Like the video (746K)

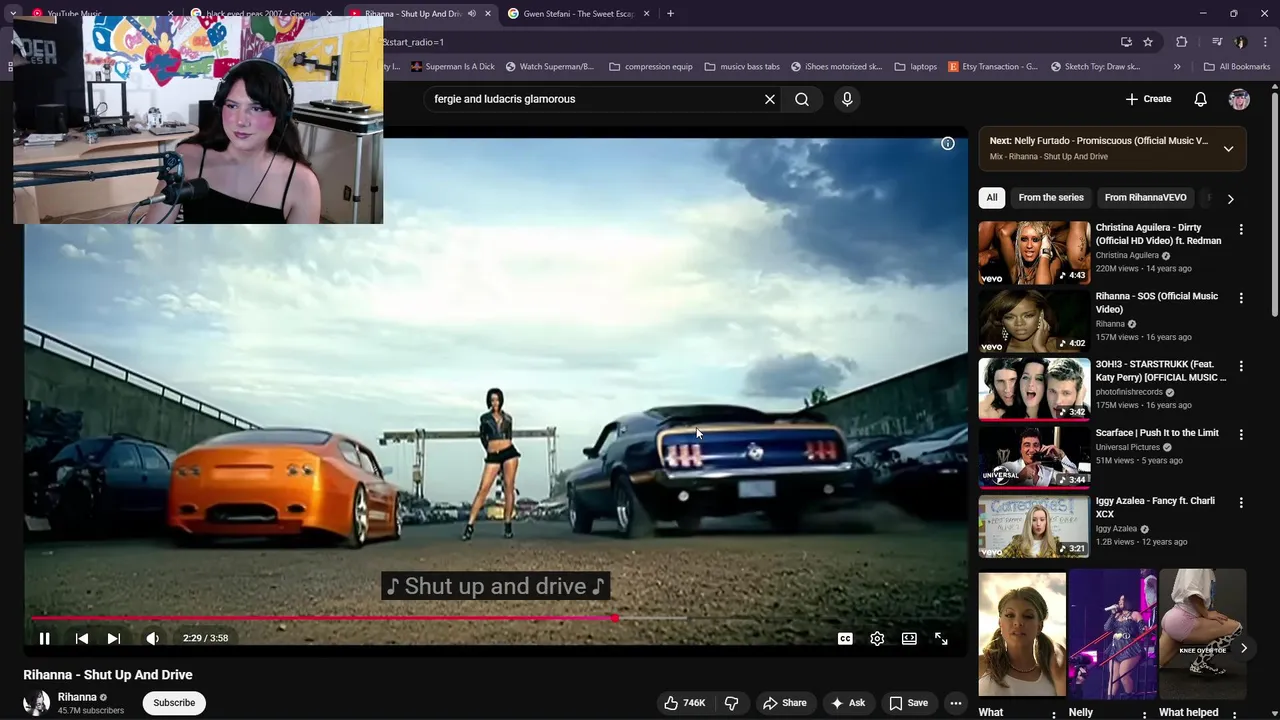(x=686, y=703)
